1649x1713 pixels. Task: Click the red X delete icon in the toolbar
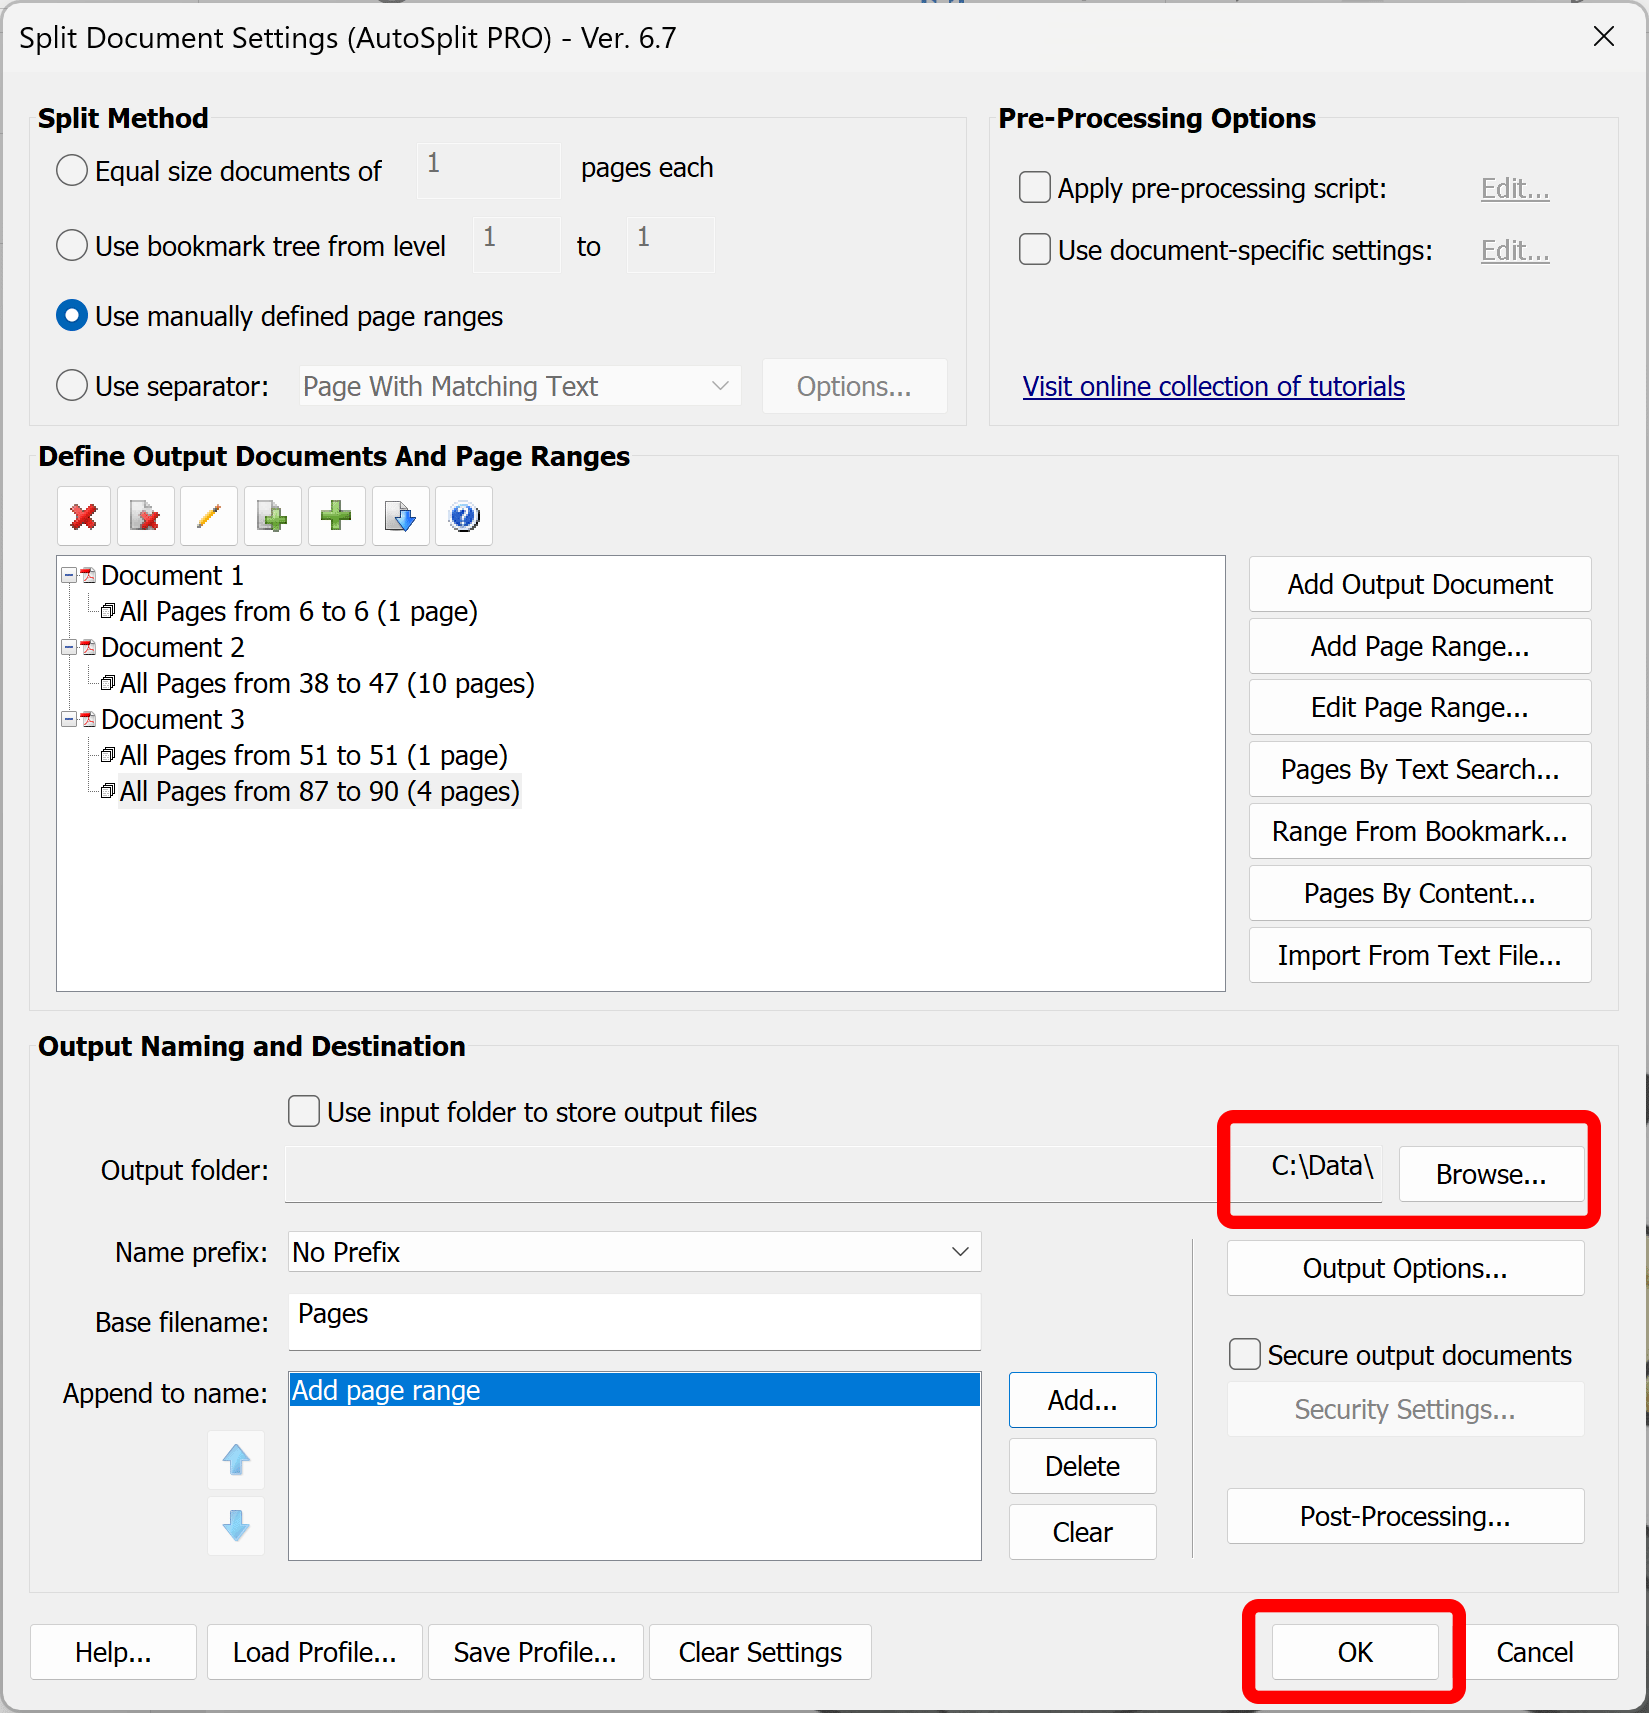click(85, 516)
